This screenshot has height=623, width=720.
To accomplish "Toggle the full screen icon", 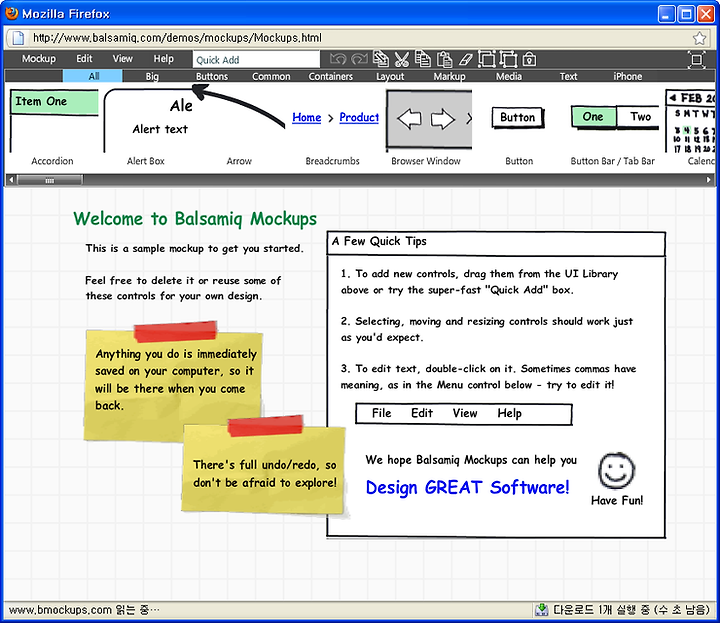I will click(x=697, y=60).
